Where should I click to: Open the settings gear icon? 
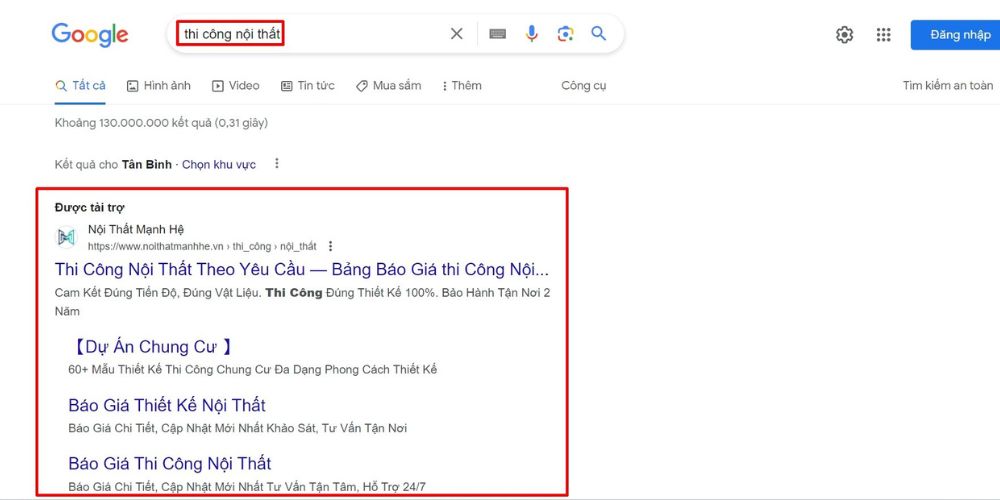pyautogui.click(x=844, y=34)
